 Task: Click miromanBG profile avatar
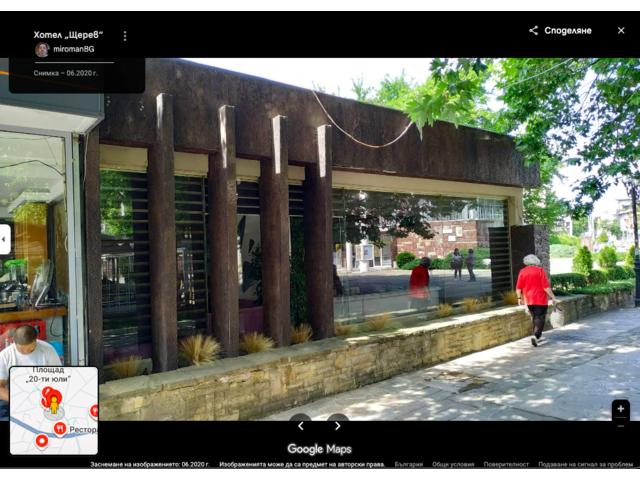tap(42, 49)
